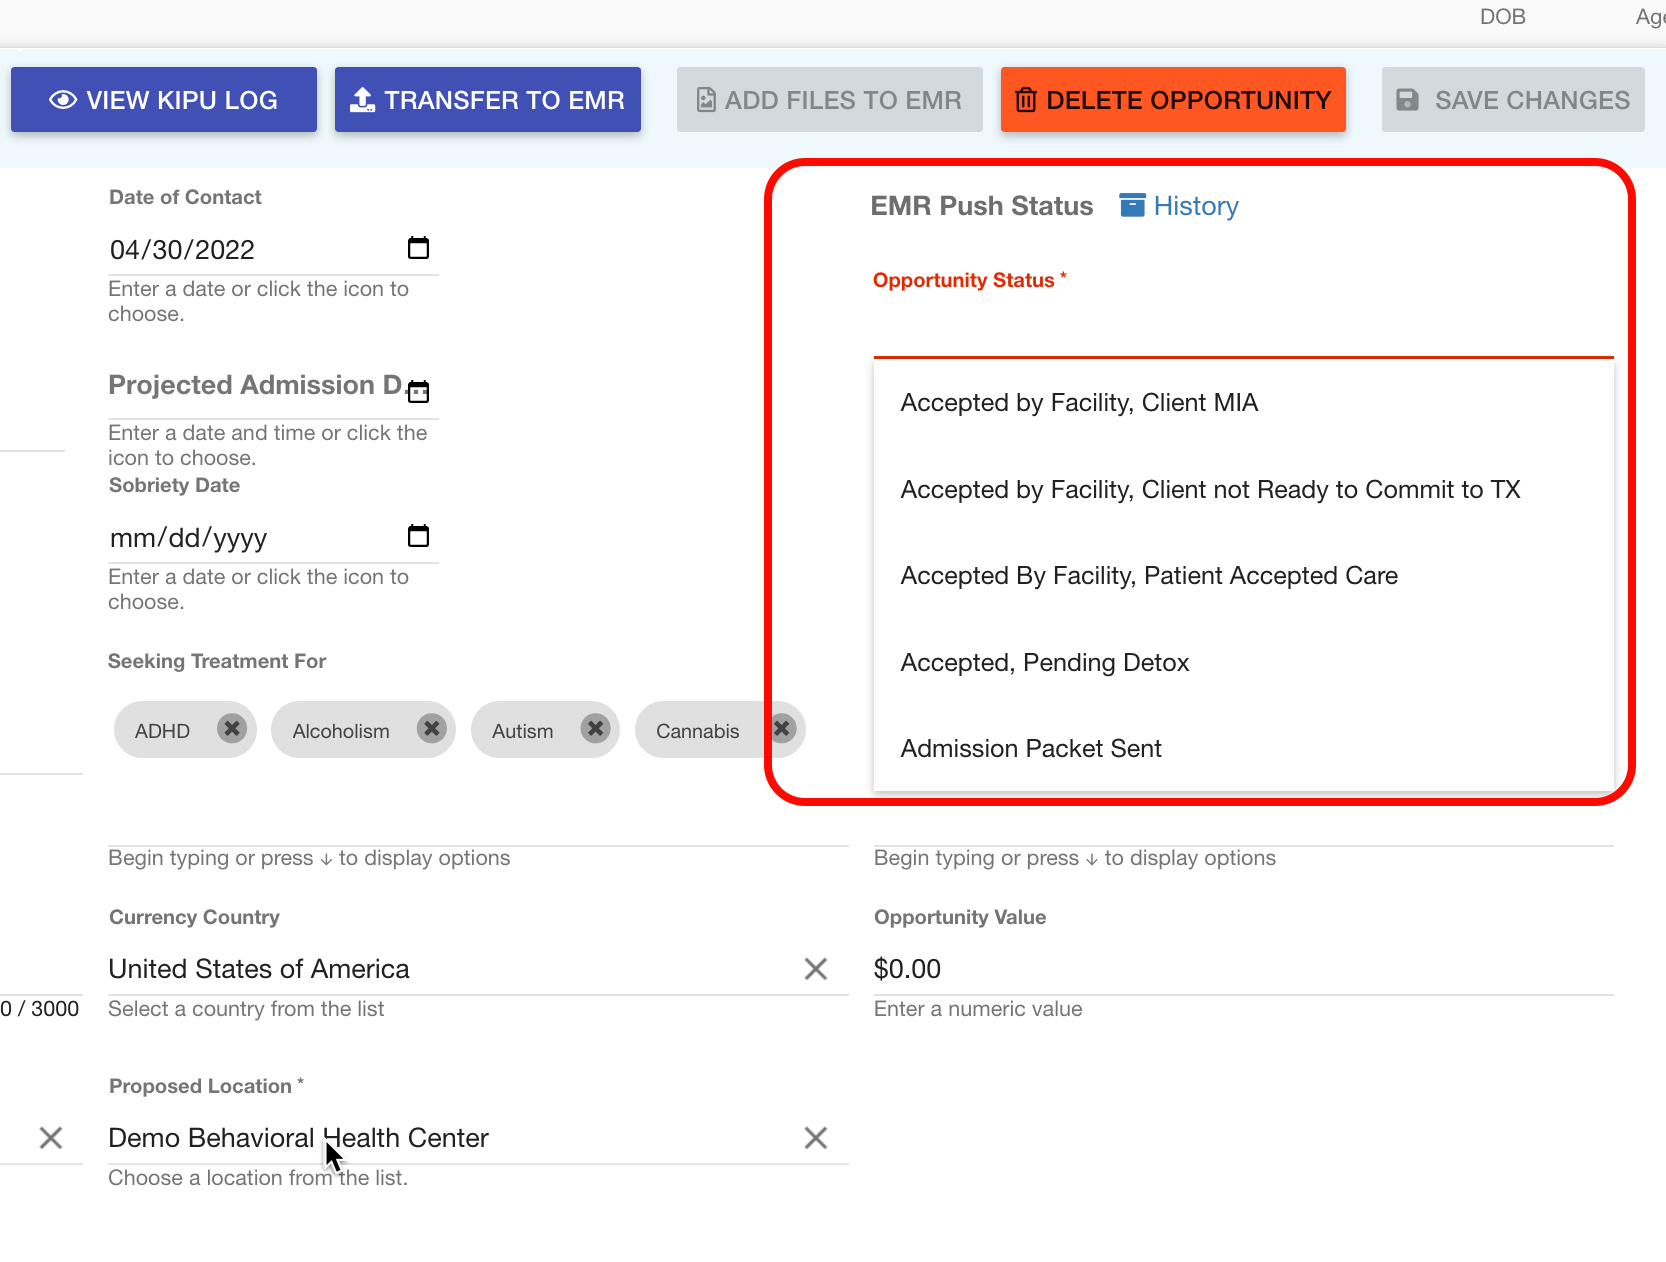Remove the Cannabis treatment tag
Viewport: 1666px width, 1262px height.
point(781,729)
